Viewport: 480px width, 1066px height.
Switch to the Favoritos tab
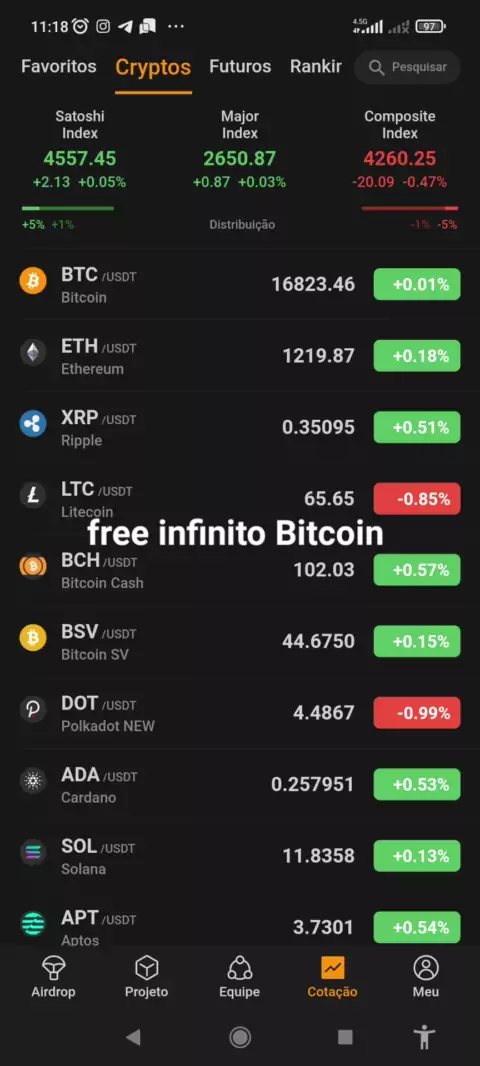[x=58, y=67]
